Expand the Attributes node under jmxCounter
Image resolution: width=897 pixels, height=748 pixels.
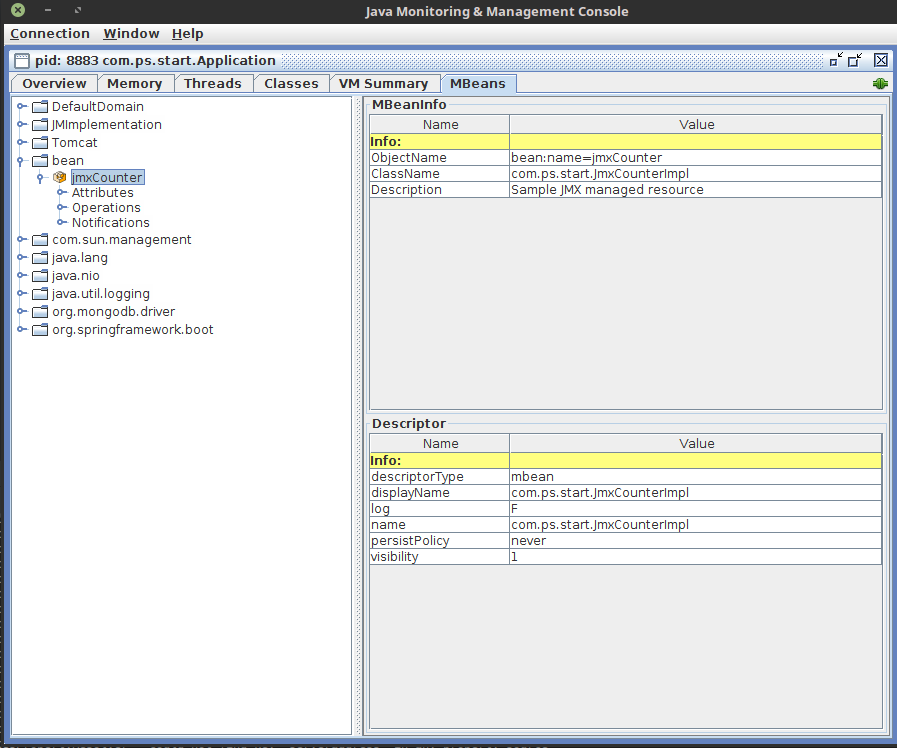click(61, 193)
